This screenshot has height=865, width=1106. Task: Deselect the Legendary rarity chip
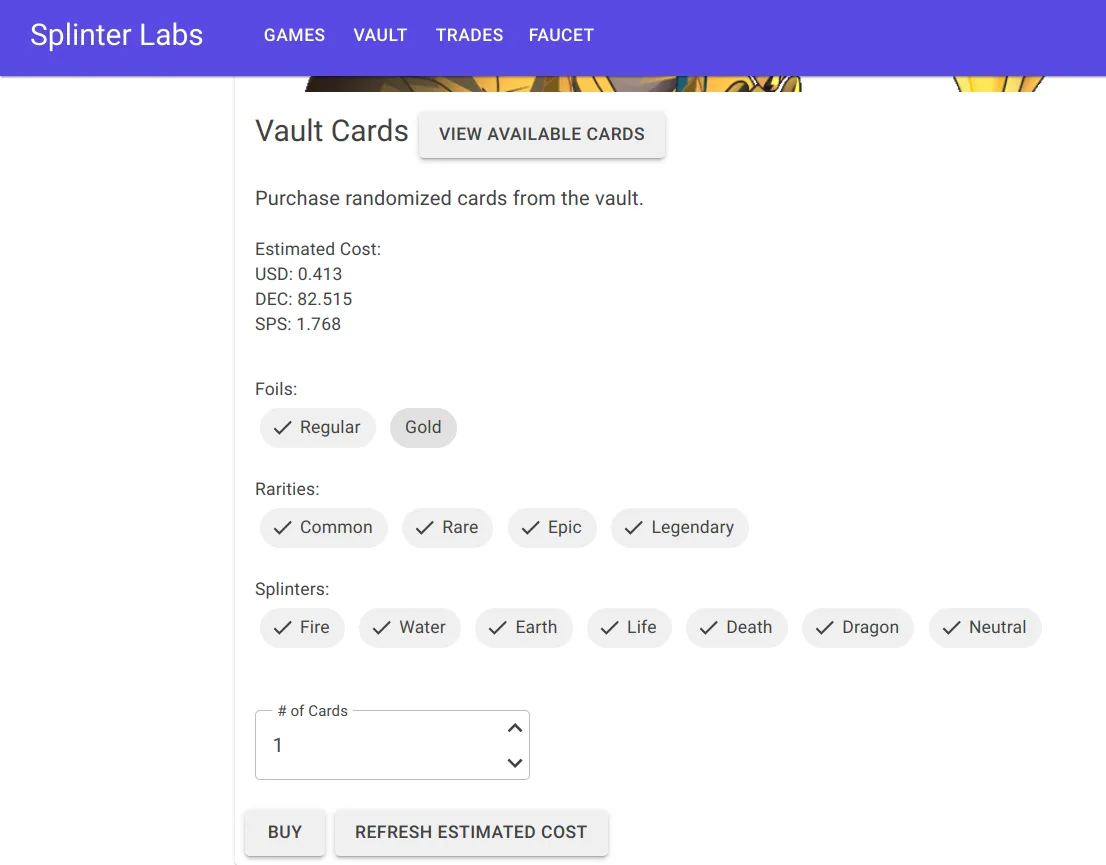[680, 528]
